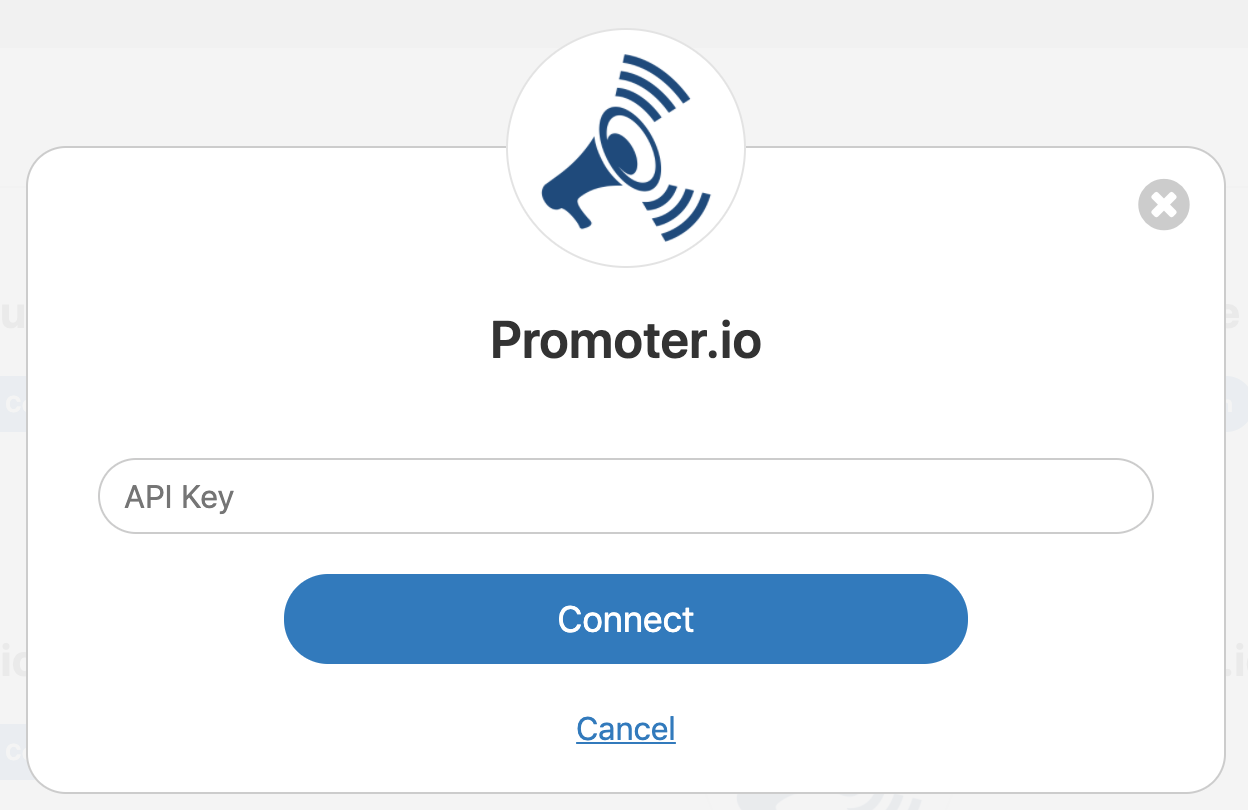Choose the underlined Cancel text
The image size is (1248, 810).
pyautogui.click(x=626, y=729)
